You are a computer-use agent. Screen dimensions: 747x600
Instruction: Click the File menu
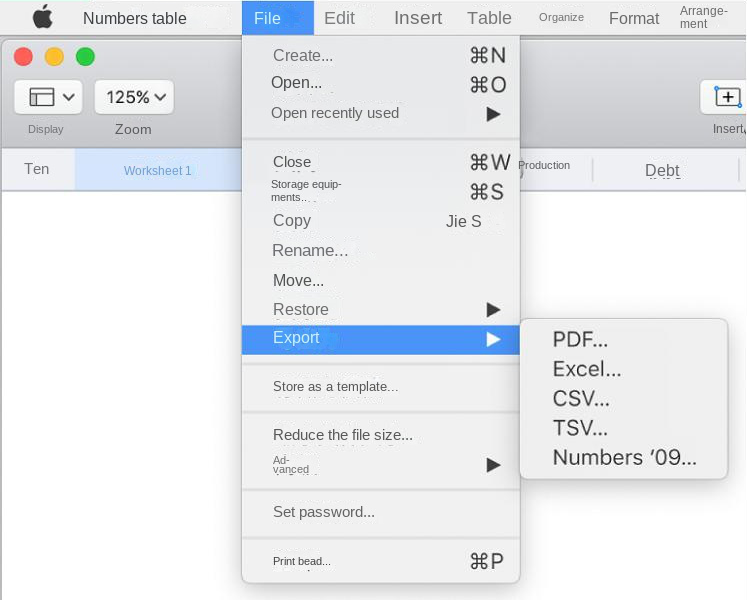coord(278,18)
